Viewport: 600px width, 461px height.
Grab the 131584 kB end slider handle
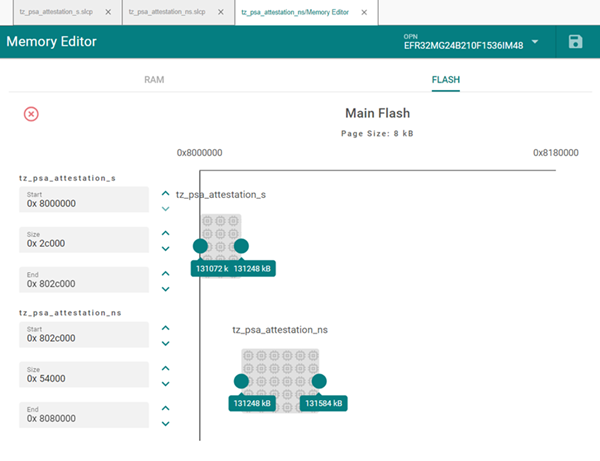click(x=319, y=381)
